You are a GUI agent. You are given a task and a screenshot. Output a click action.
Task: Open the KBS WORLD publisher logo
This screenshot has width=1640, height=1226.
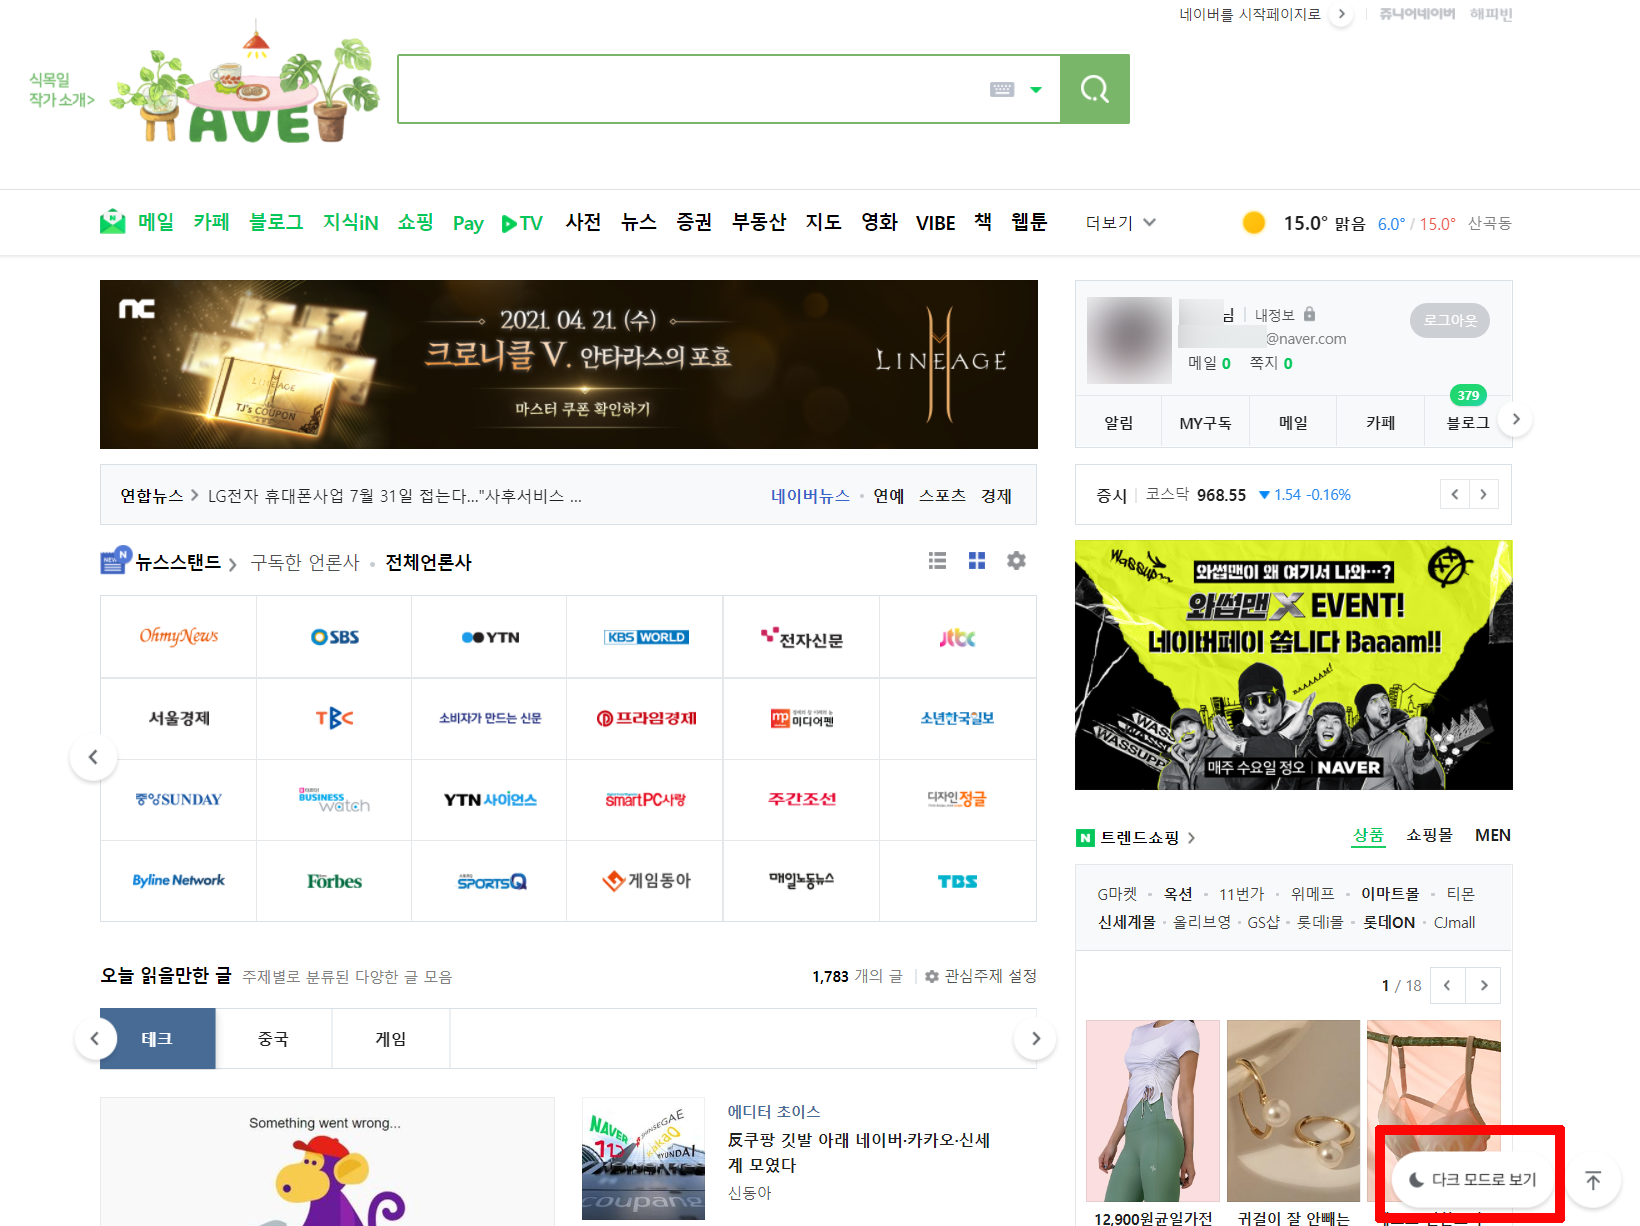tap(646, 637)
